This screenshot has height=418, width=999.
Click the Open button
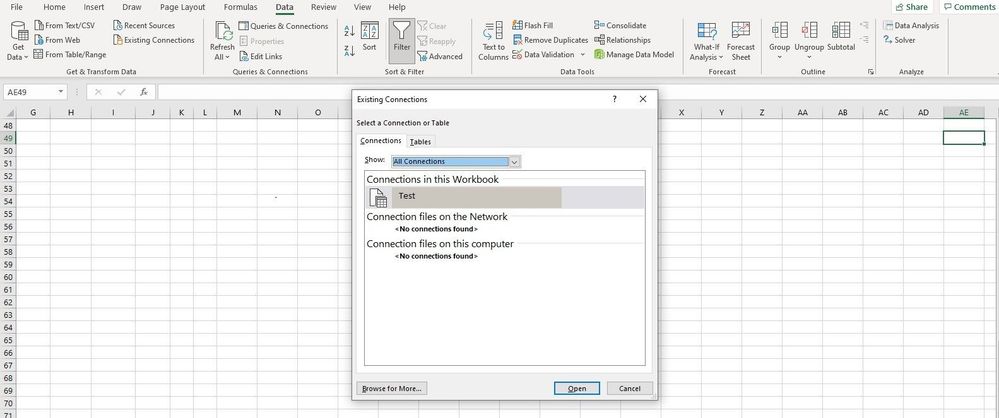tap(577, 389)
